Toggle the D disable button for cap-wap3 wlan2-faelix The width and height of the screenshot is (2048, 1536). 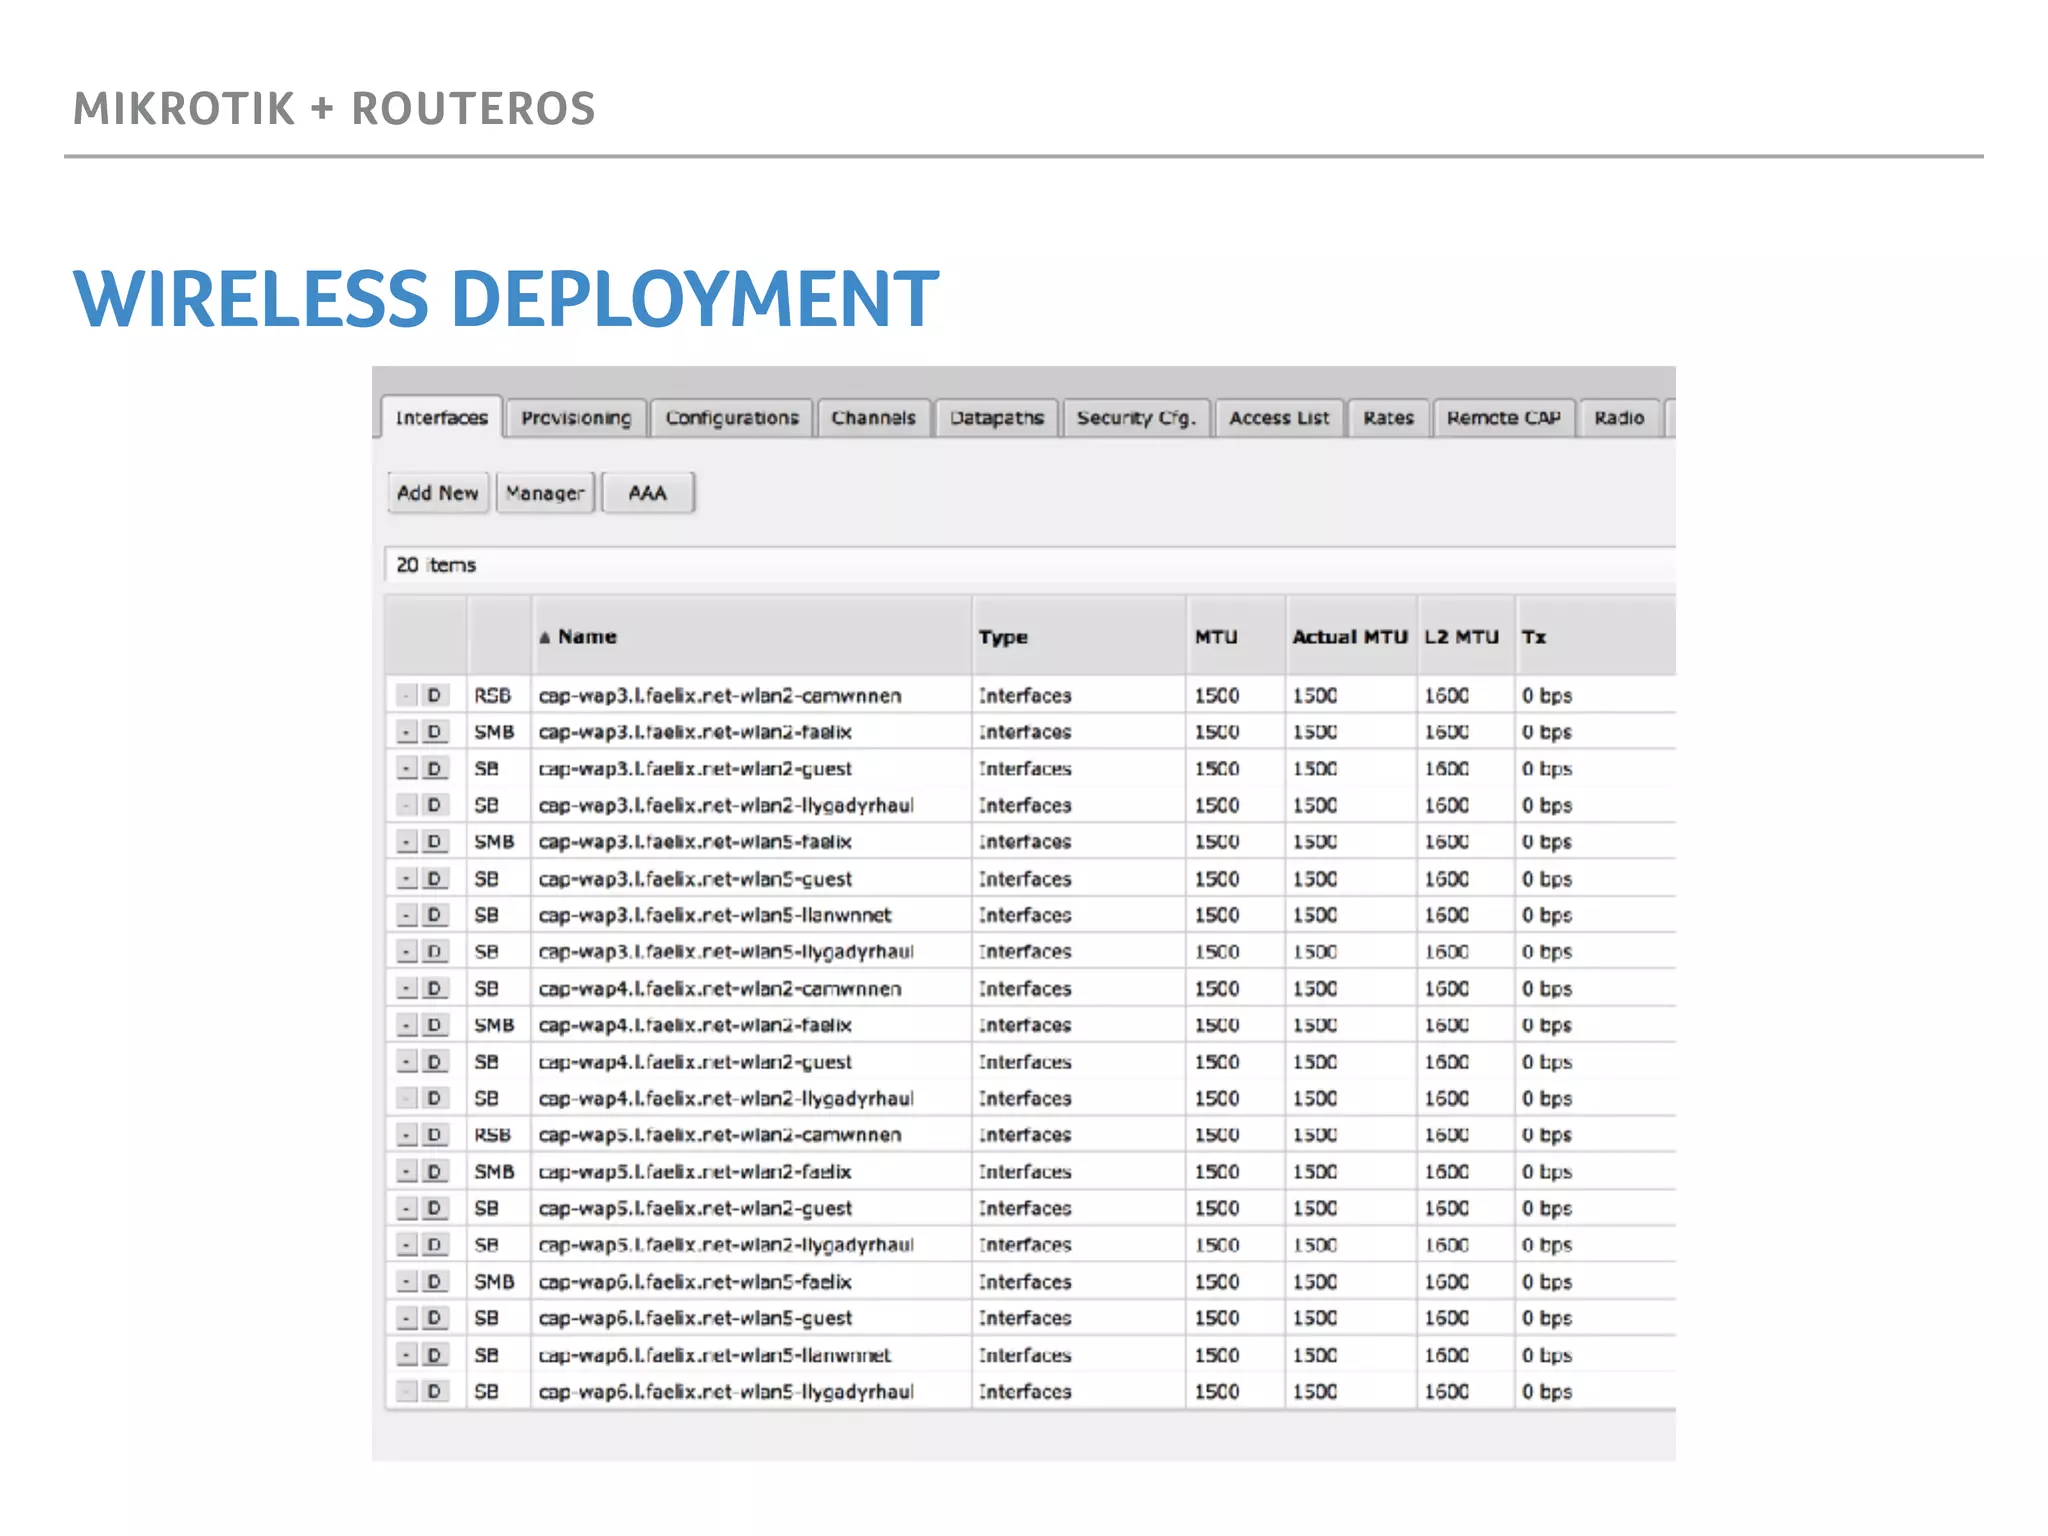[x=434, y=732]
